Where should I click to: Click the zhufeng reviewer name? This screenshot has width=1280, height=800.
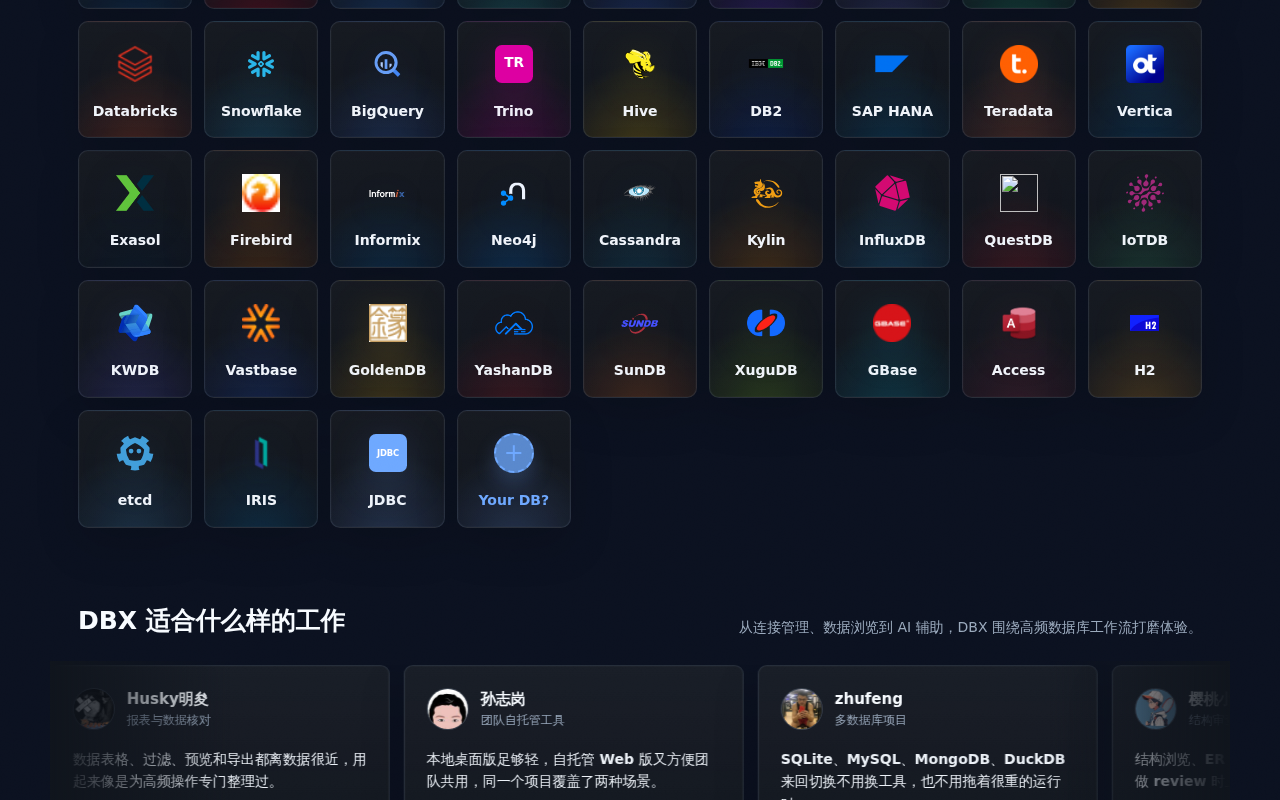pos(869,698)
